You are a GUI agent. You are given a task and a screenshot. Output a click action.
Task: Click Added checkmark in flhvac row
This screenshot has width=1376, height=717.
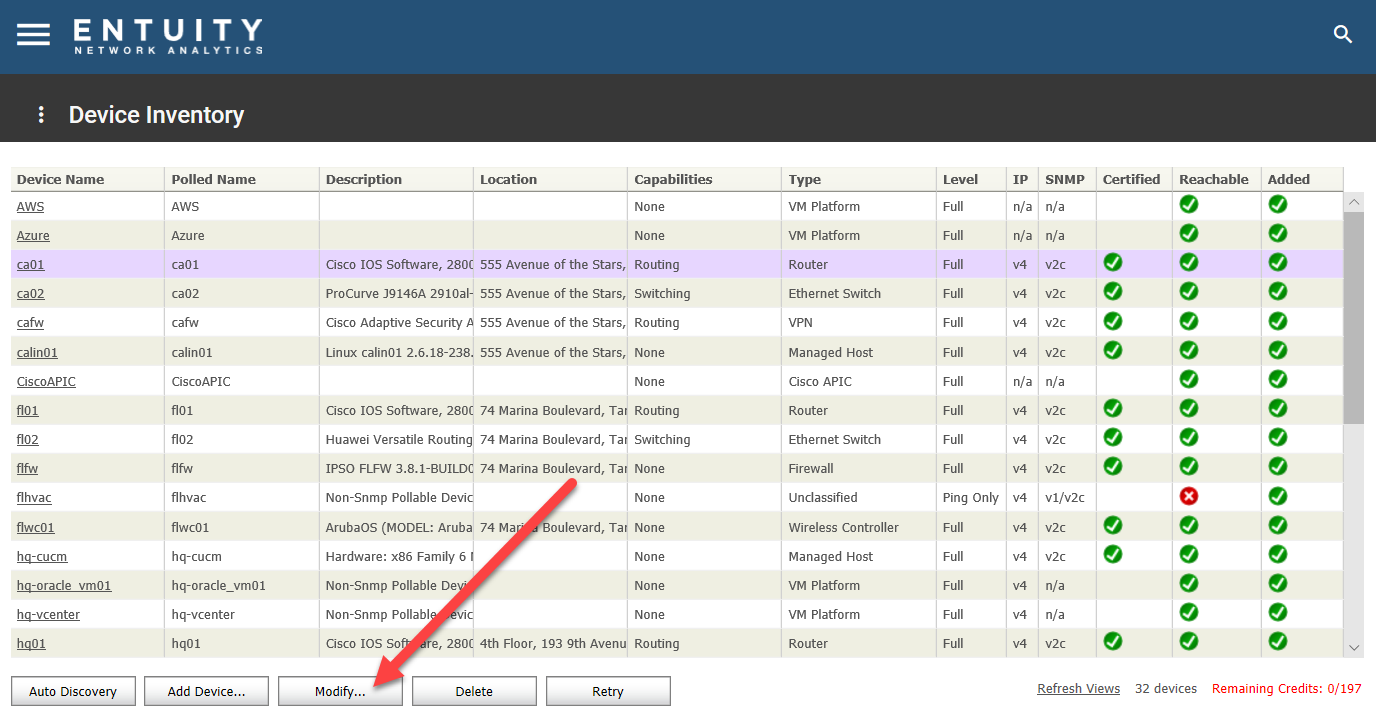[1278, 496]
